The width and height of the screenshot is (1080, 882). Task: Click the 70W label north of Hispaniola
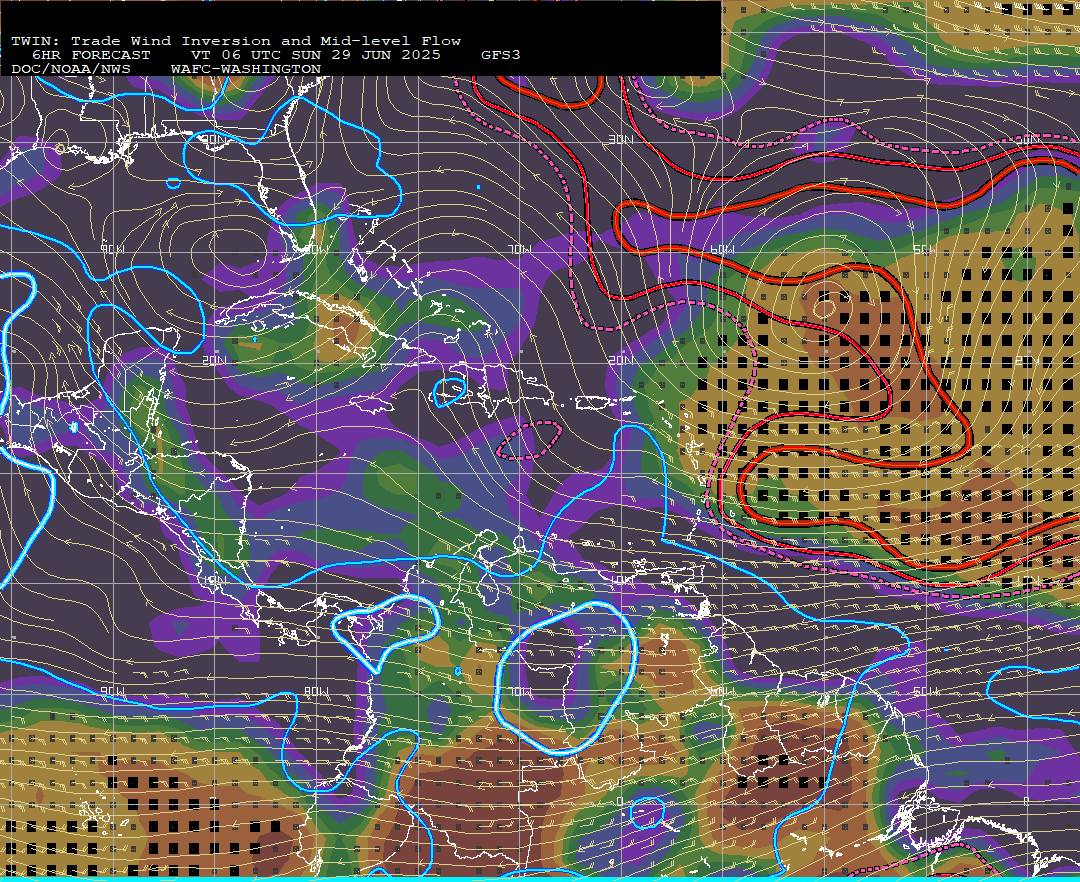click(520, 249)
